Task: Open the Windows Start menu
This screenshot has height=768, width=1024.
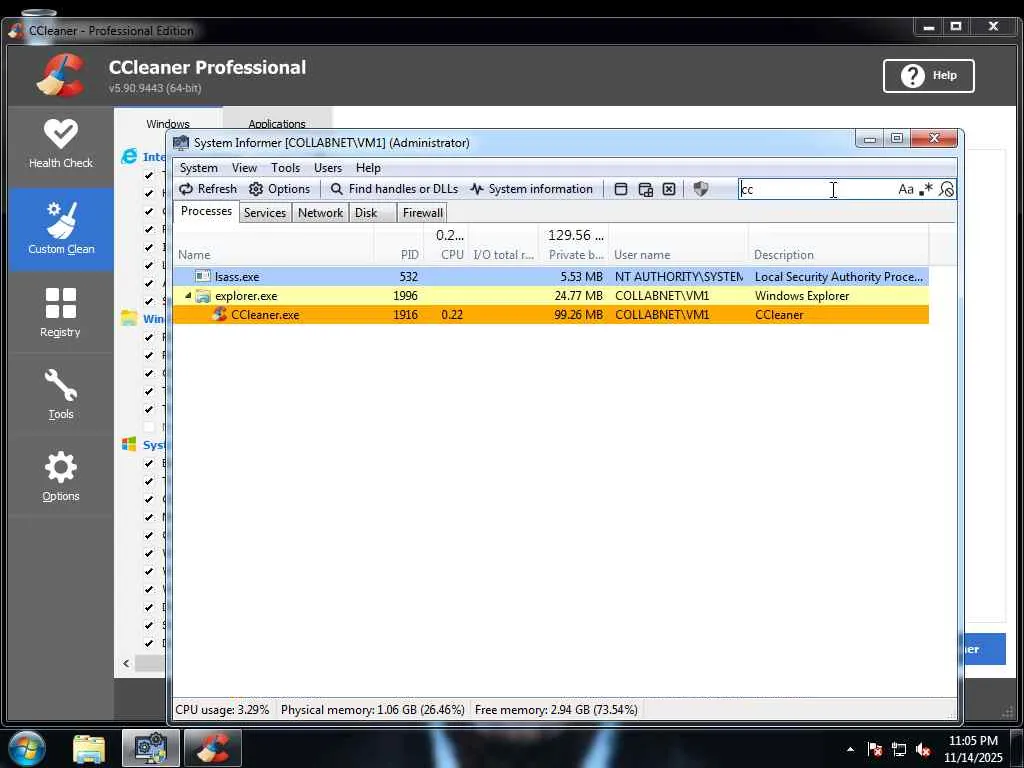Action: coord(26,748)
